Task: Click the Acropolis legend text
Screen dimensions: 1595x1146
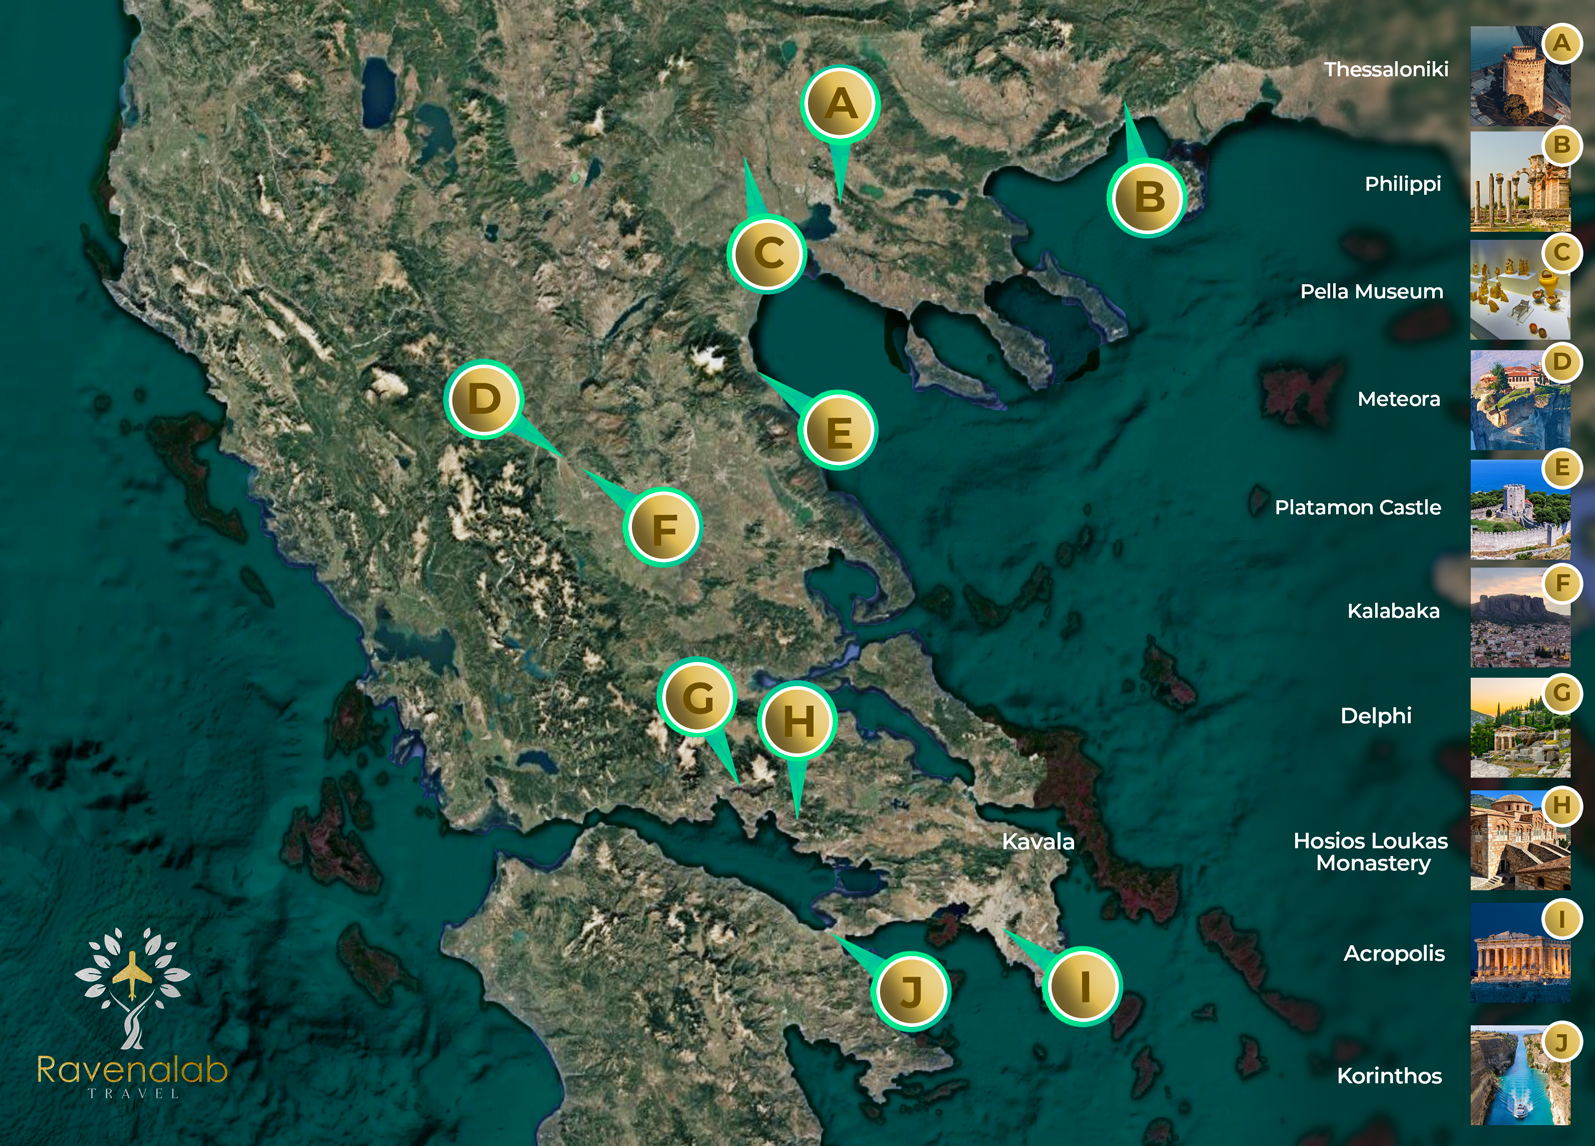Action: 1393,954
